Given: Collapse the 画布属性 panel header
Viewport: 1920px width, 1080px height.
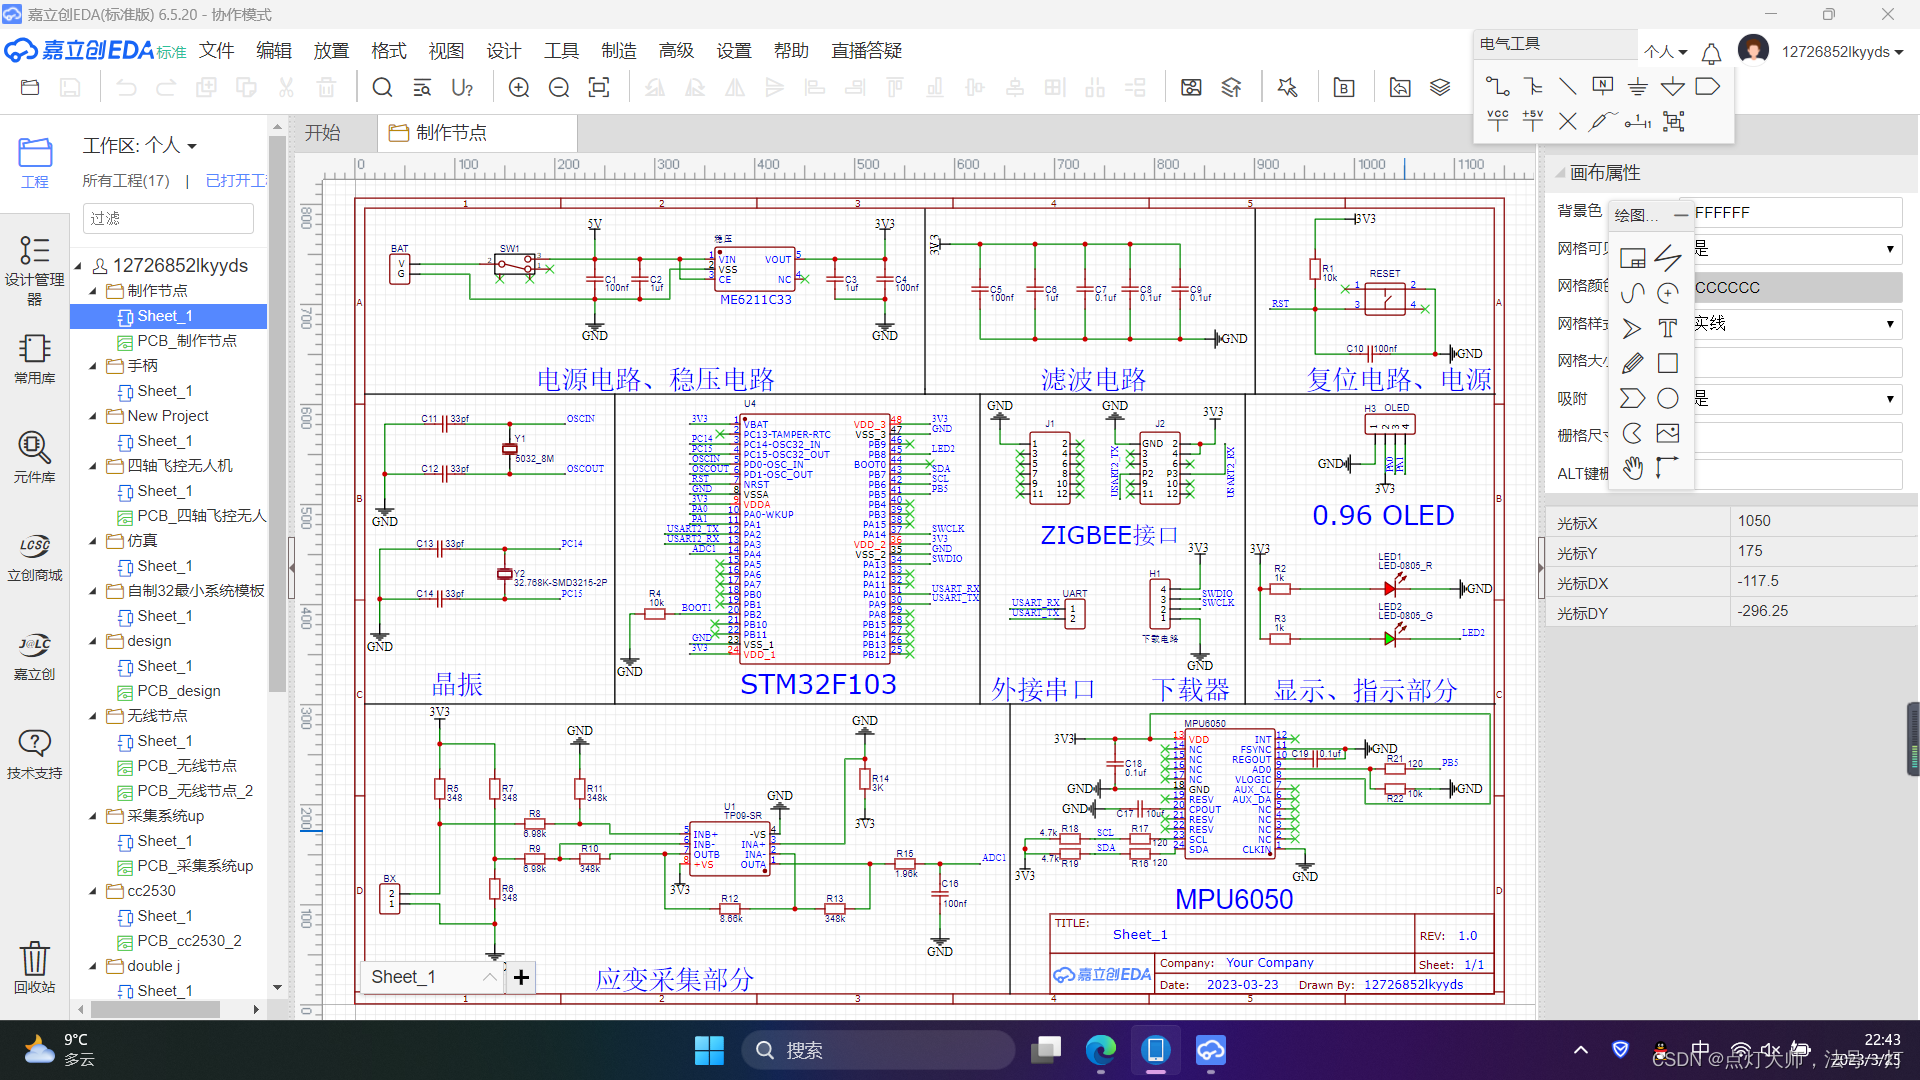Looking at the screenshot, I should coord(1560,173).
